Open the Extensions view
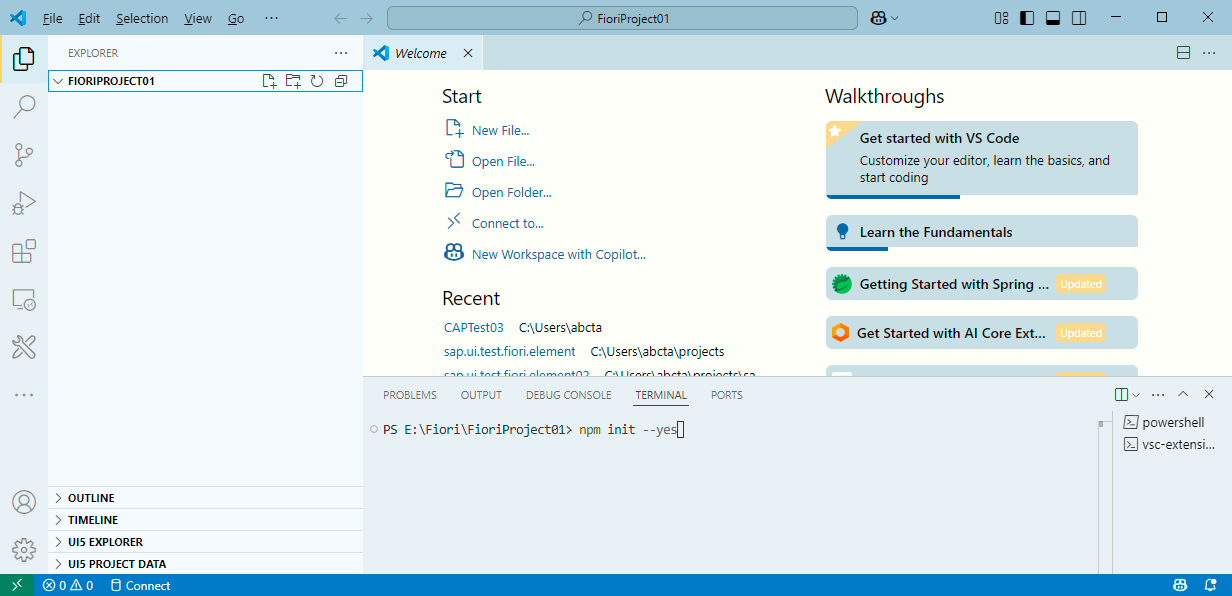 point(24,251)
